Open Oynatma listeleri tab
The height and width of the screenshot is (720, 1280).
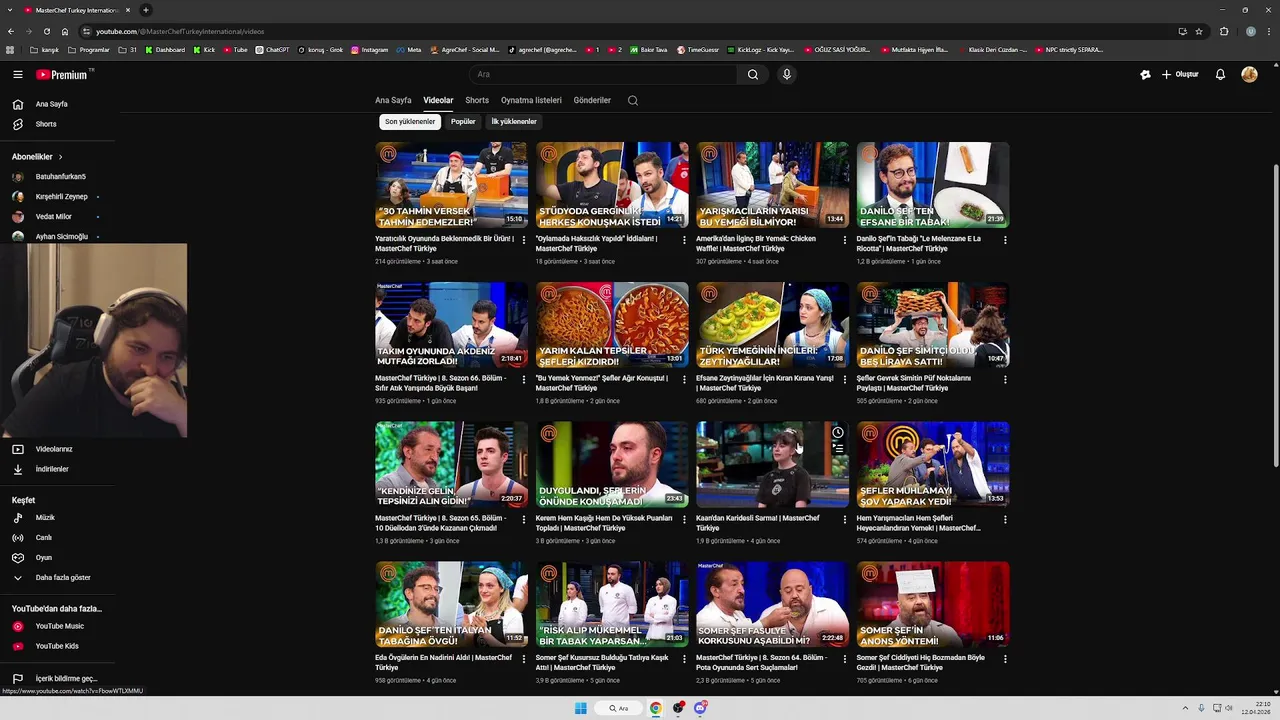(x=531, y=100)
